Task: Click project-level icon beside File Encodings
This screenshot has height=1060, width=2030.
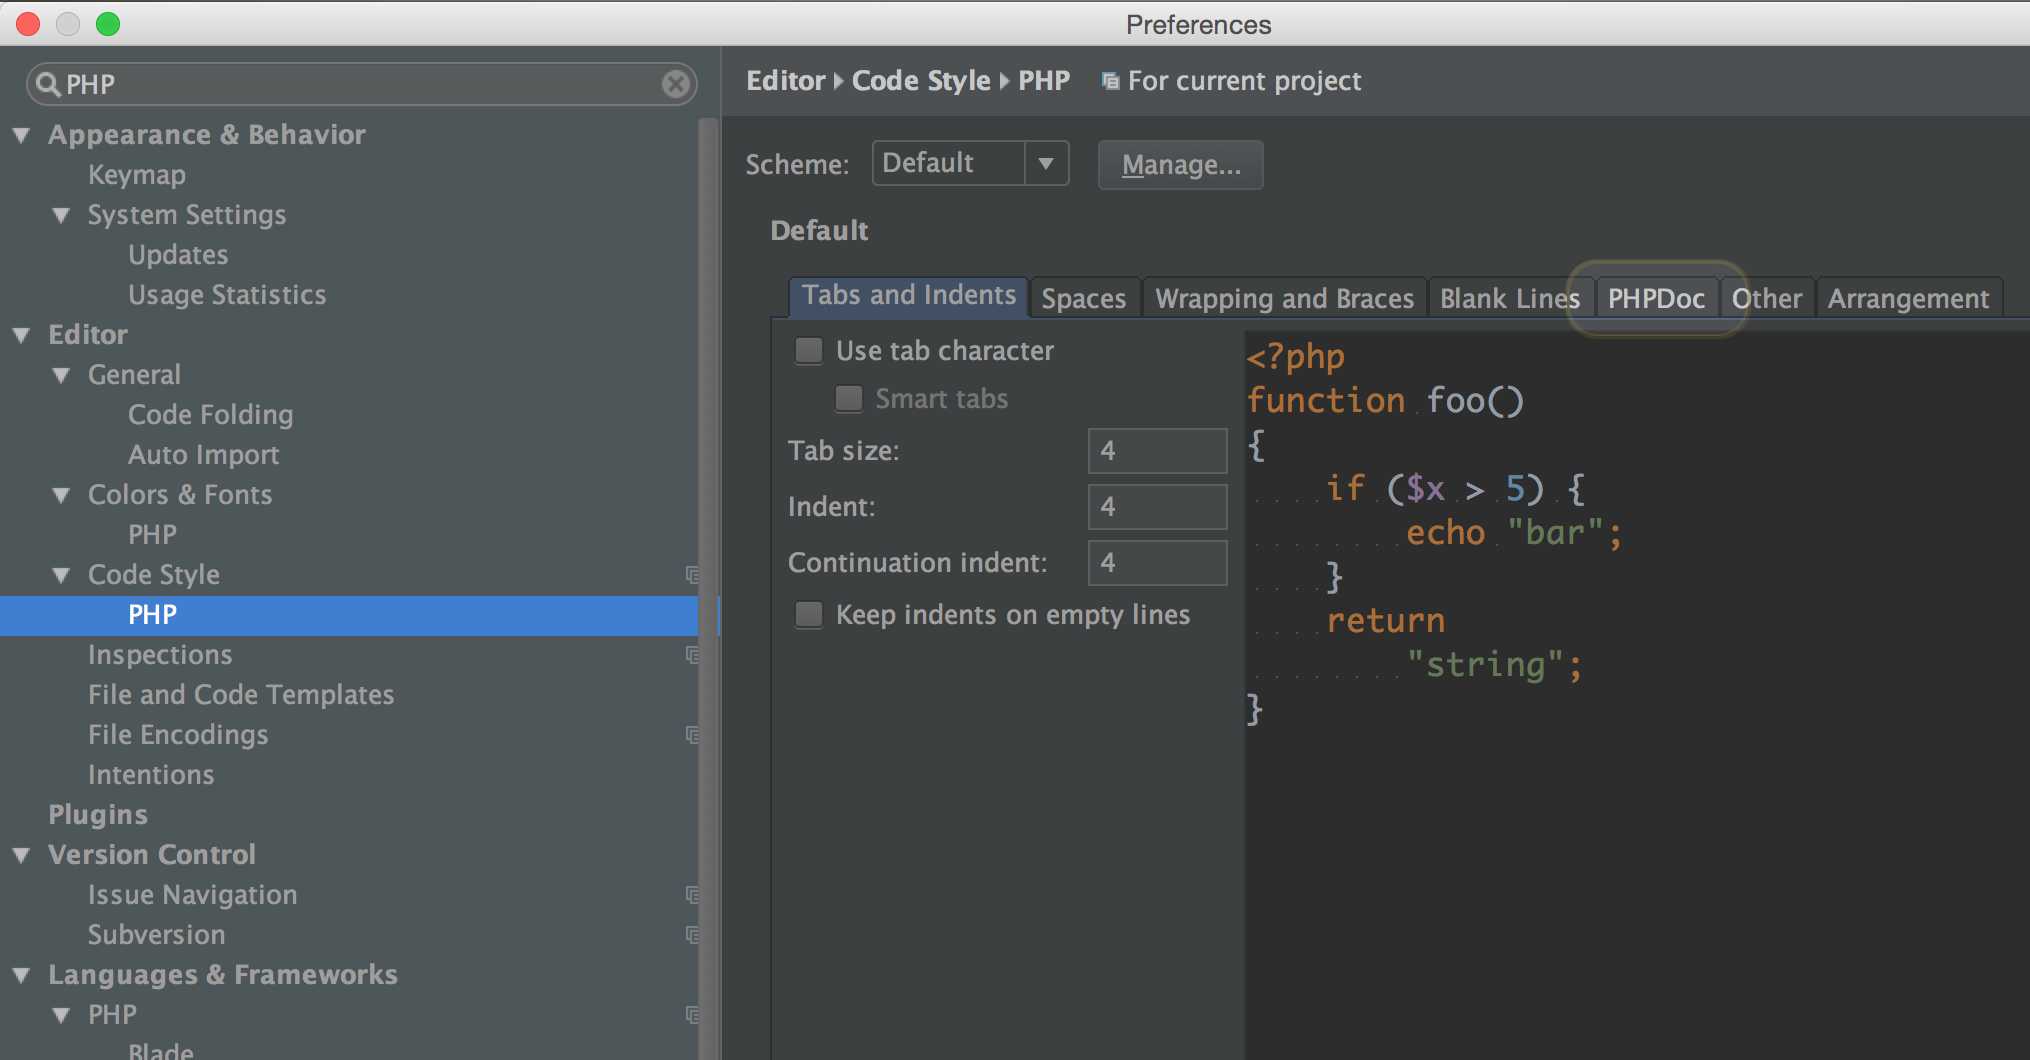Action: pos(691,734)
